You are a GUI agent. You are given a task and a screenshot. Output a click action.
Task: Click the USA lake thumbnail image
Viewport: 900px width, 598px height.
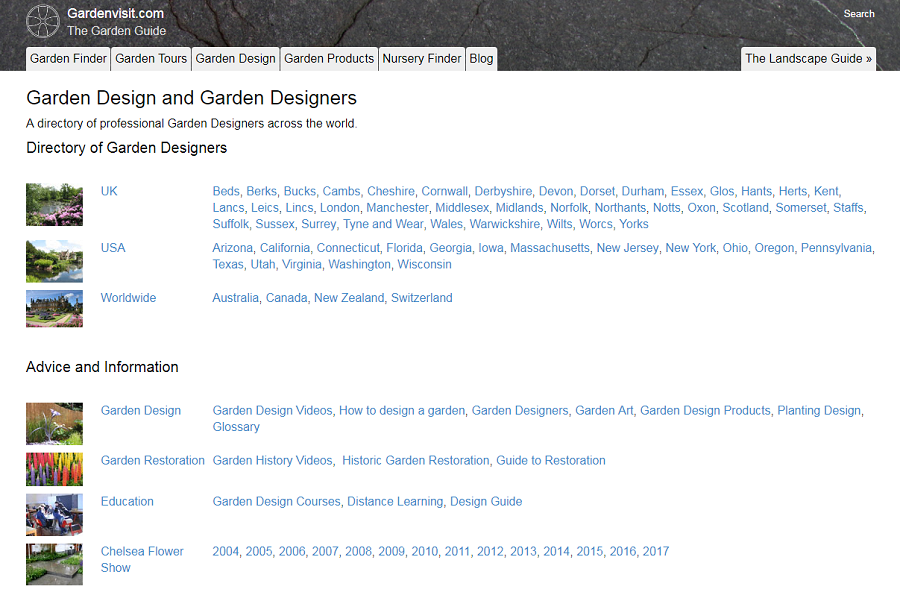point(54,261)
